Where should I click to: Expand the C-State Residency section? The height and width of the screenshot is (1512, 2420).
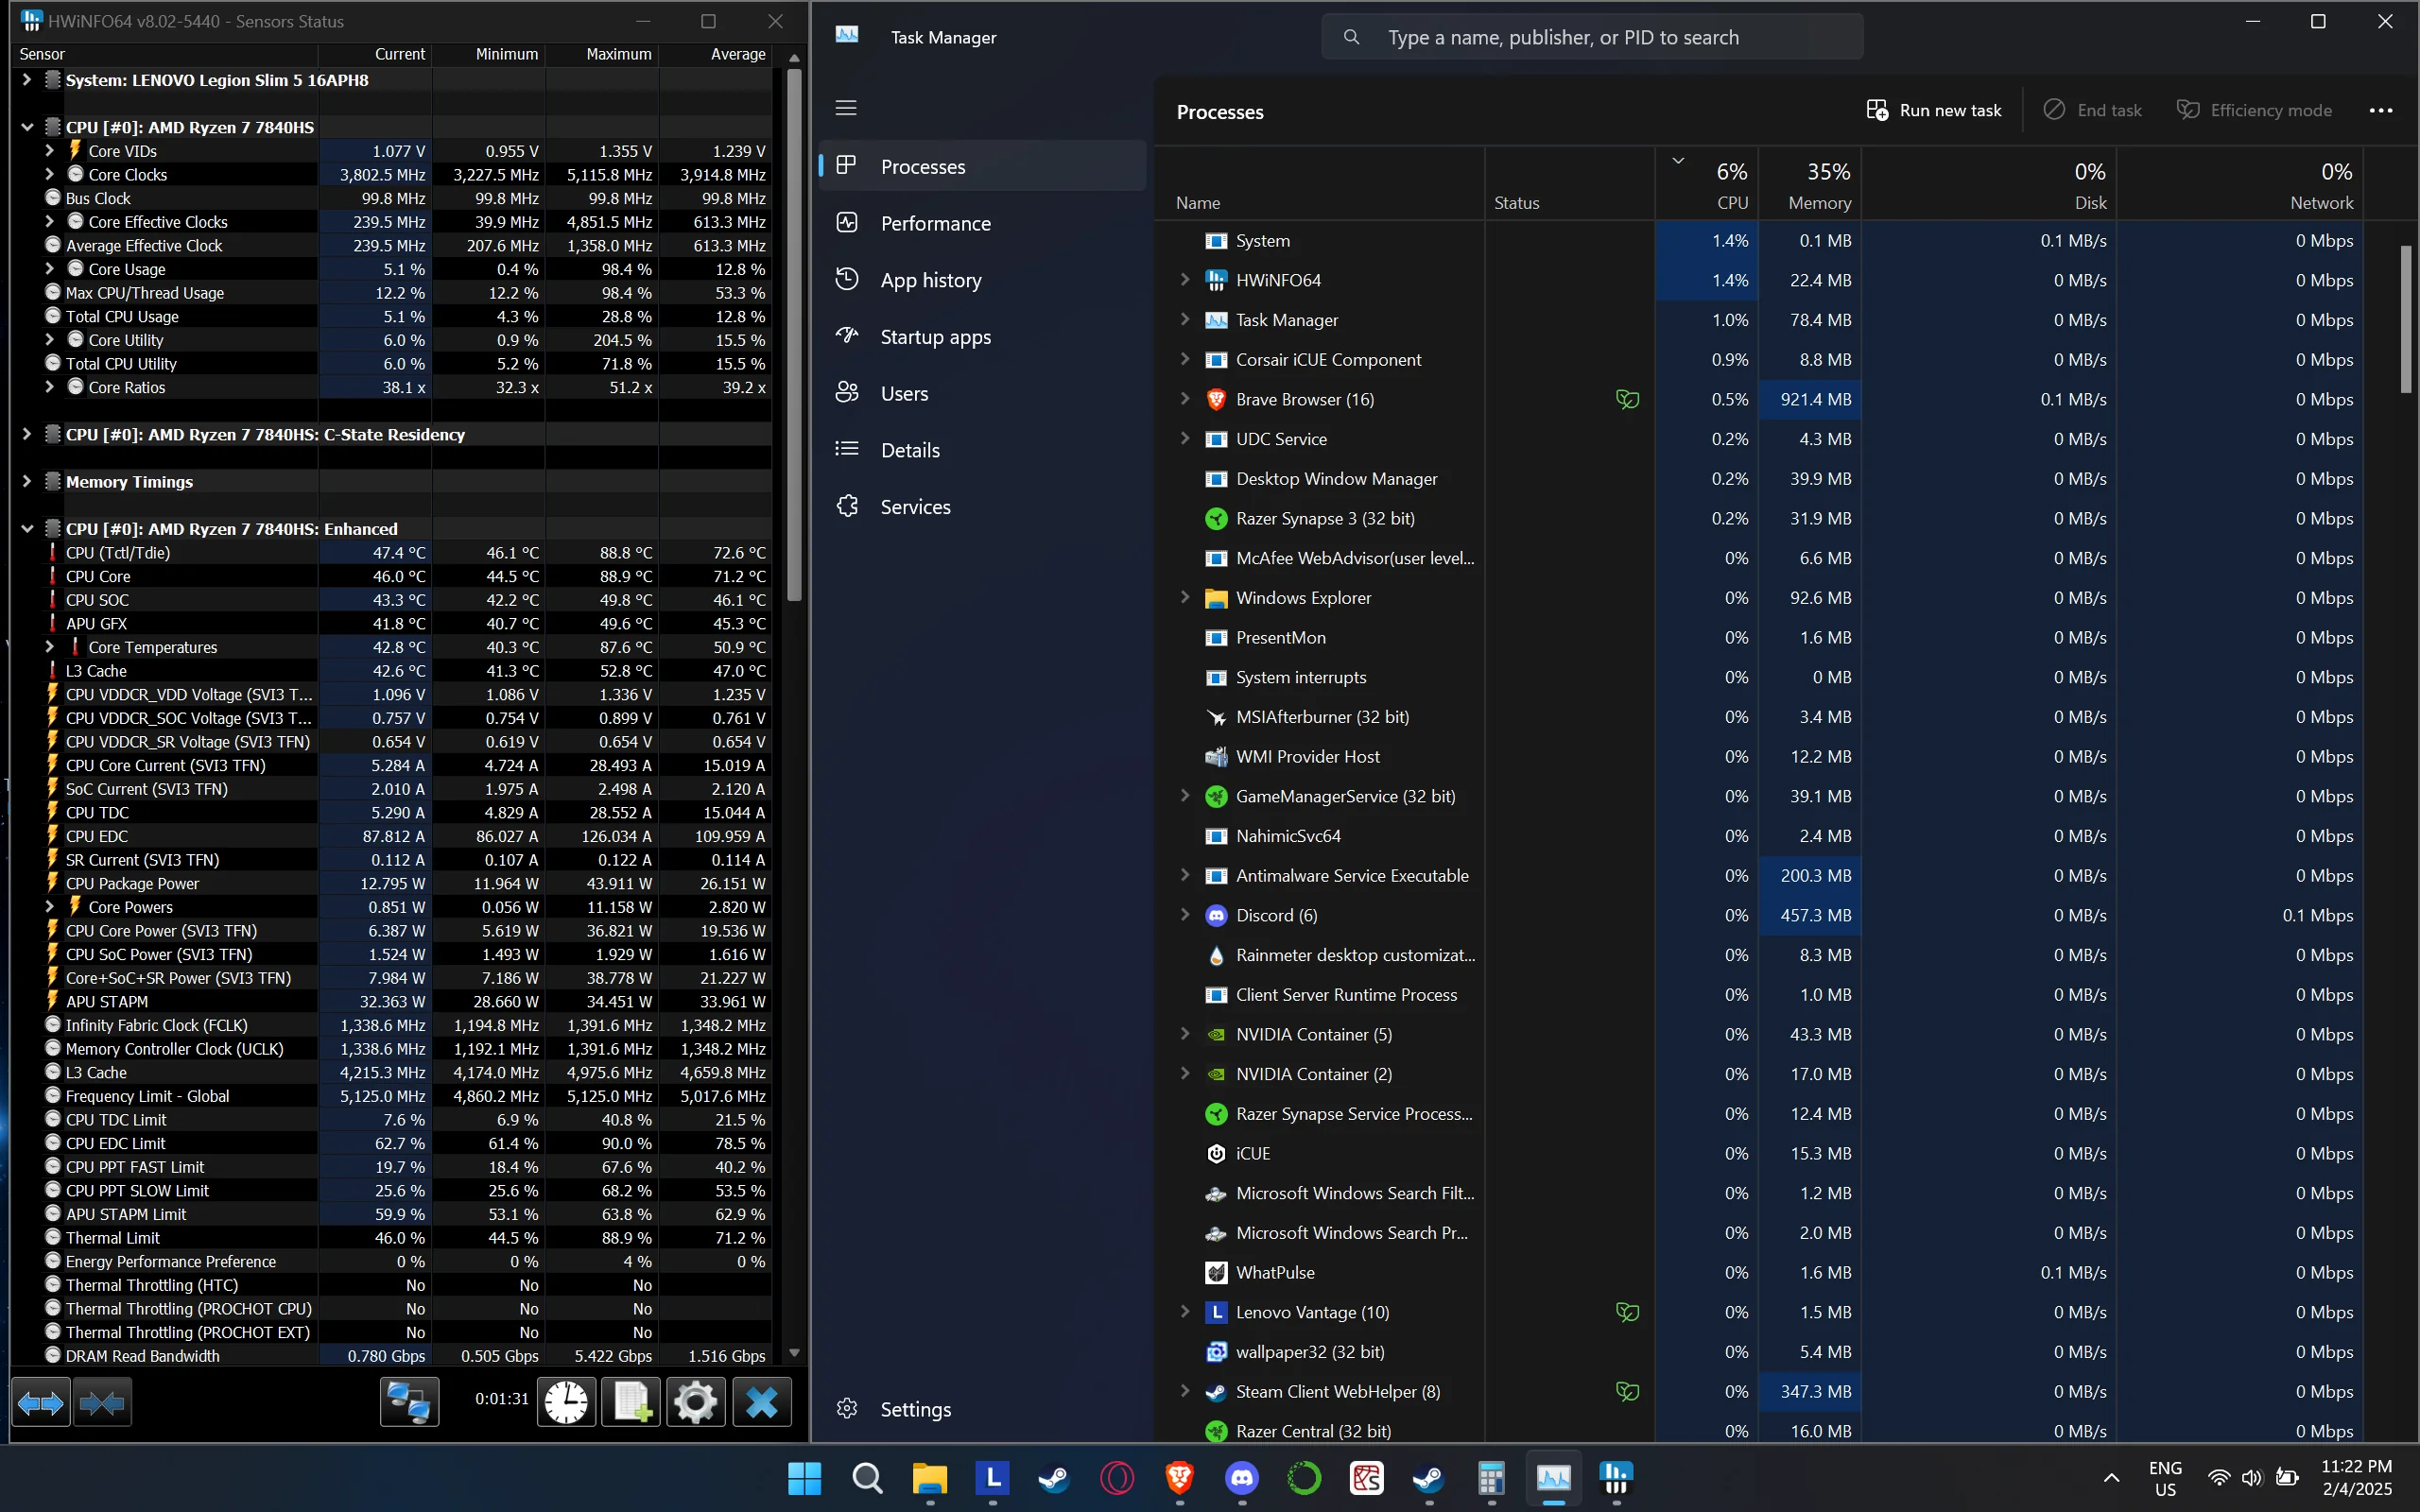pos(27,434)
